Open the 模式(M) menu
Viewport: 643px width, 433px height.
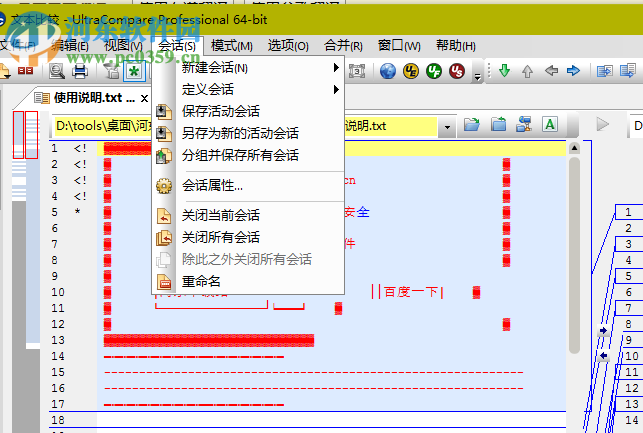[232, 46]
